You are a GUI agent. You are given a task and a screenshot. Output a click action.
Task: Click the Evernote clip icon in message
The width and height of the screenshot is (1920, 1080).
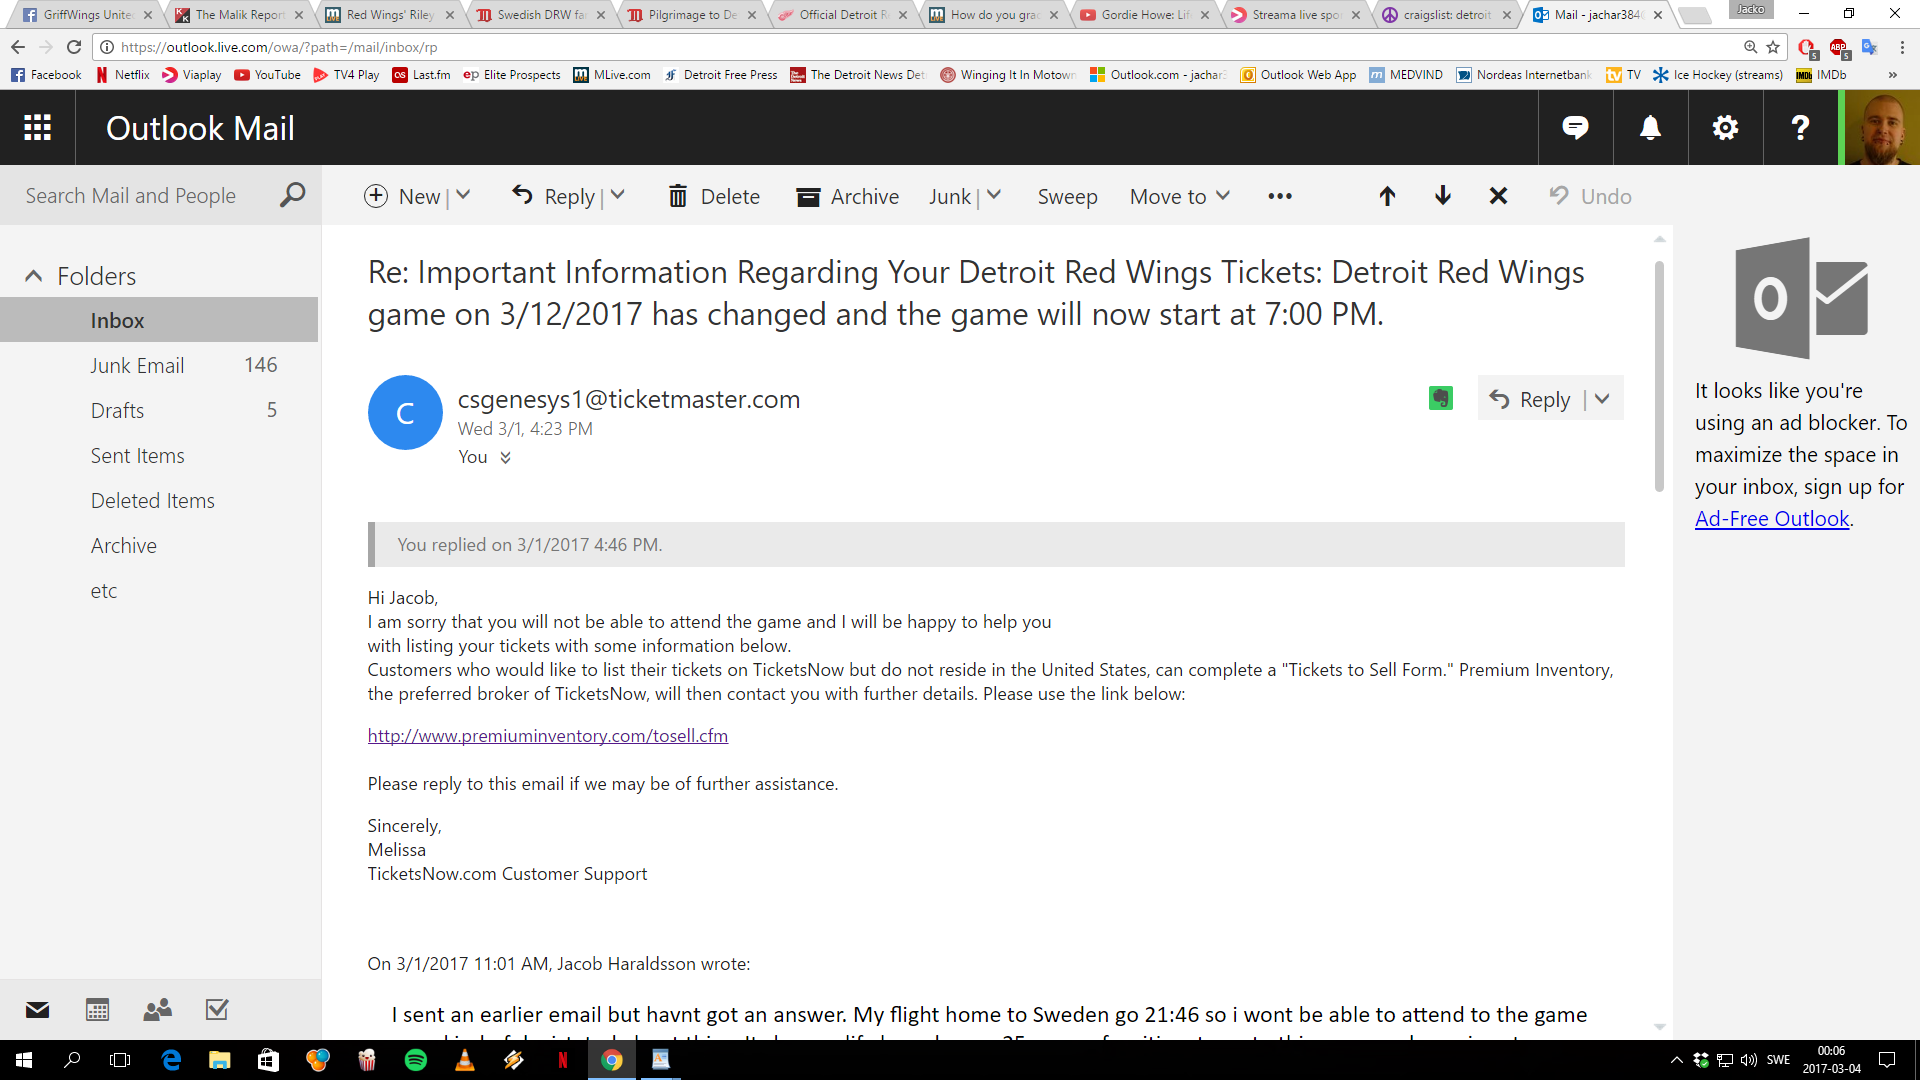(x=1441, y=398)
